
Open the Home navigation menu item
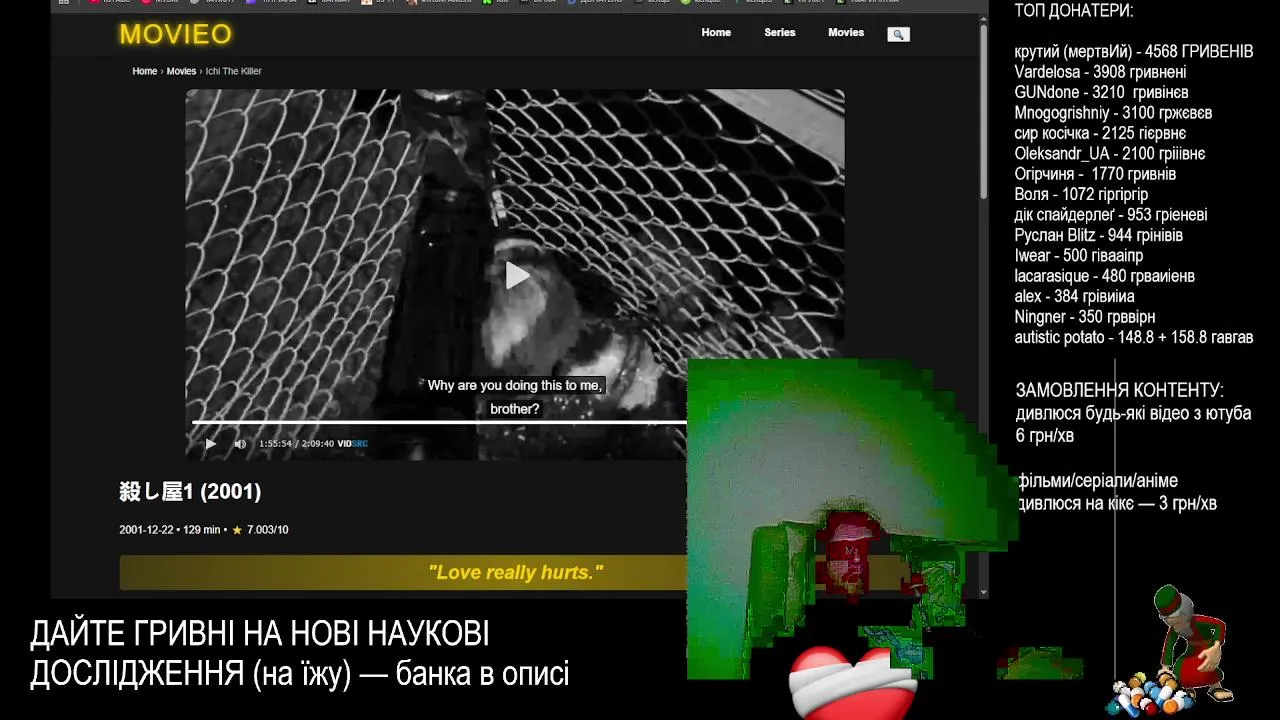(716, 33)
